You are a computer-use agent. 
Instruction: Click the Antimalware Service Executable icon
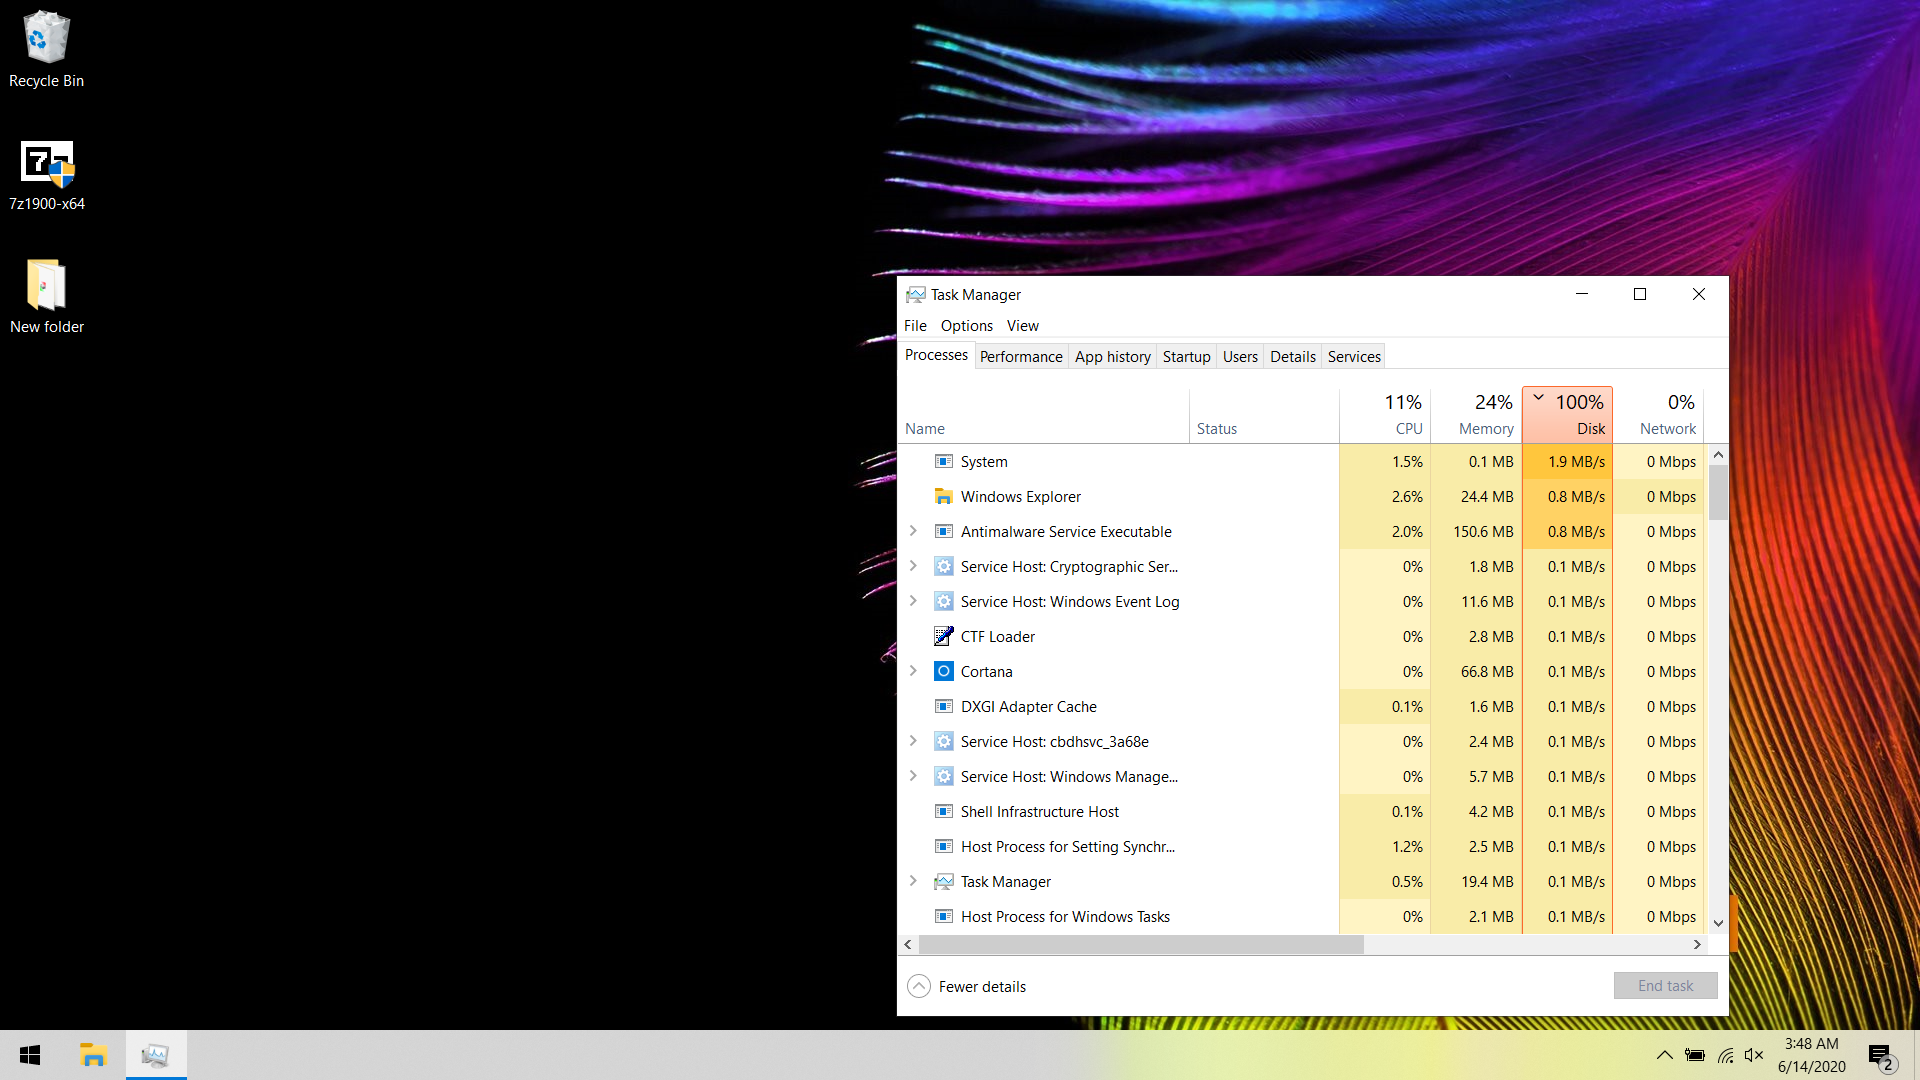point(943,532)
